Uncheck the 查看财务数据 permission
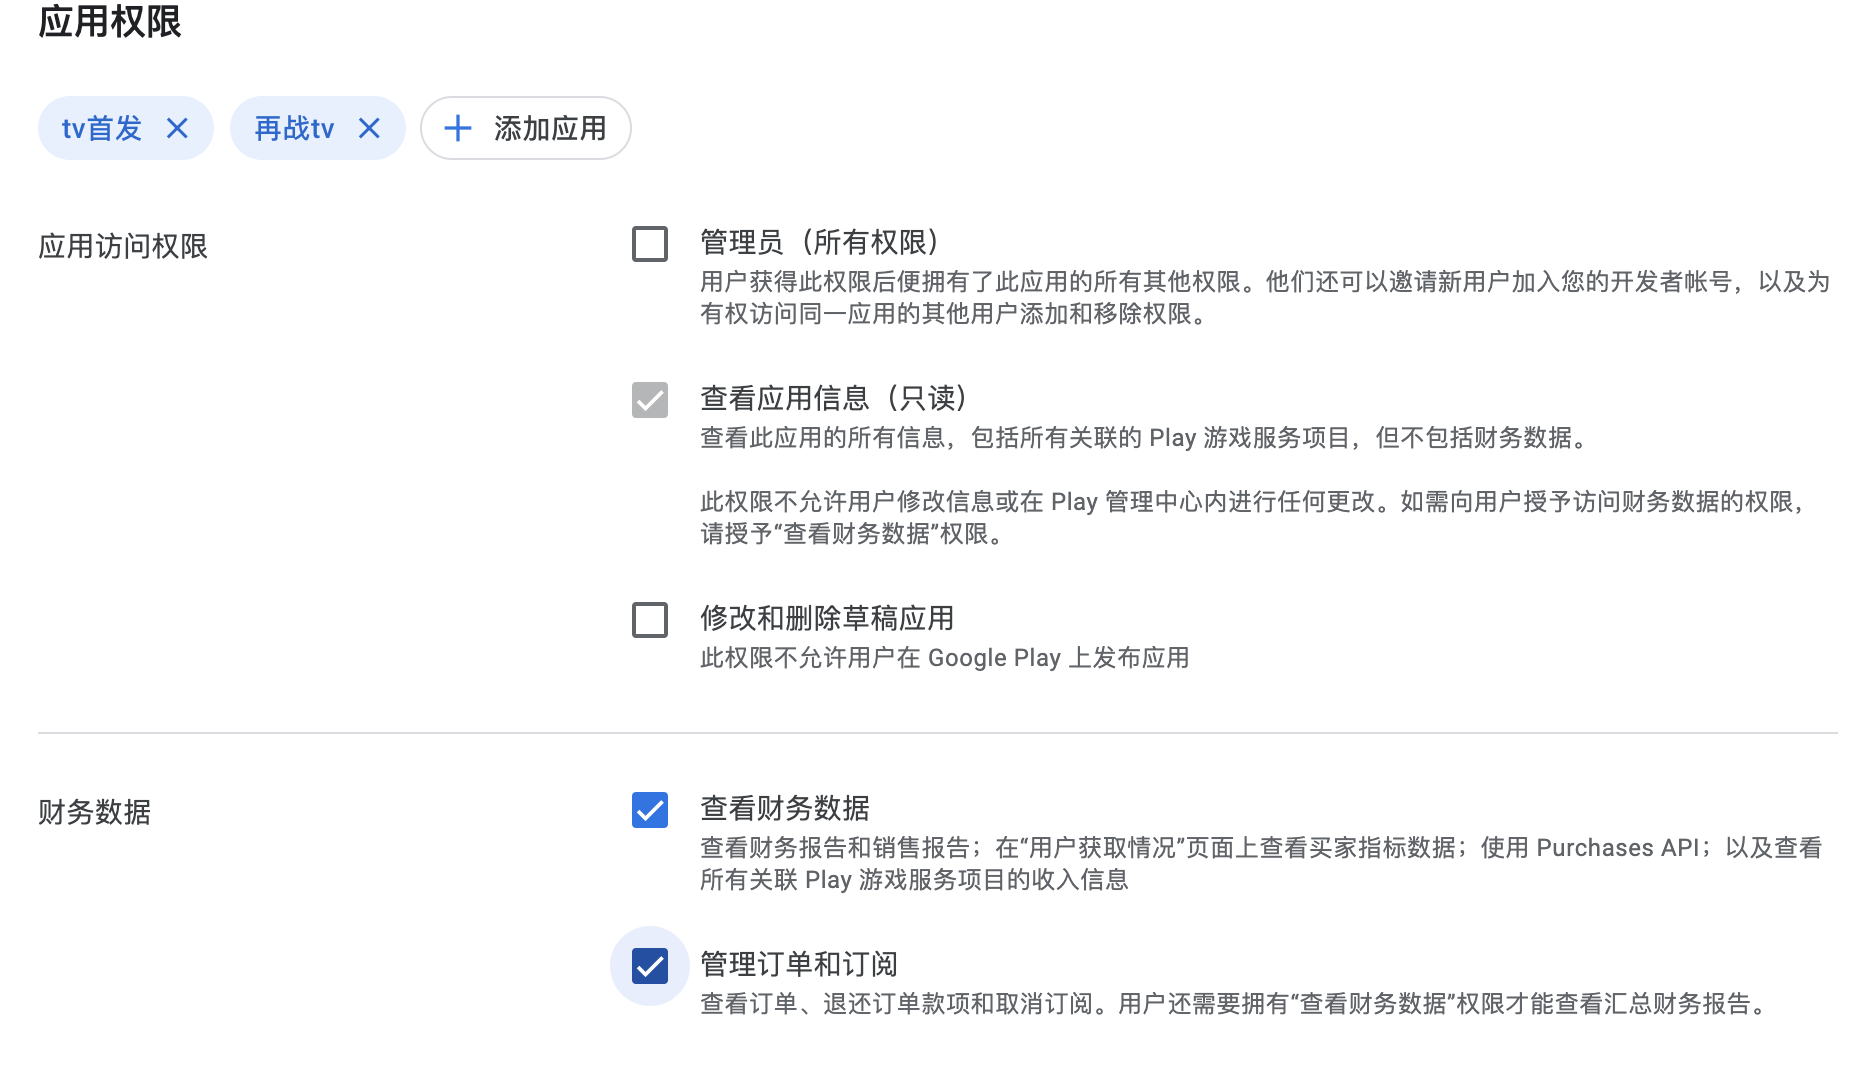This screenshot has height=1068, width=1860. pos(649,810)
